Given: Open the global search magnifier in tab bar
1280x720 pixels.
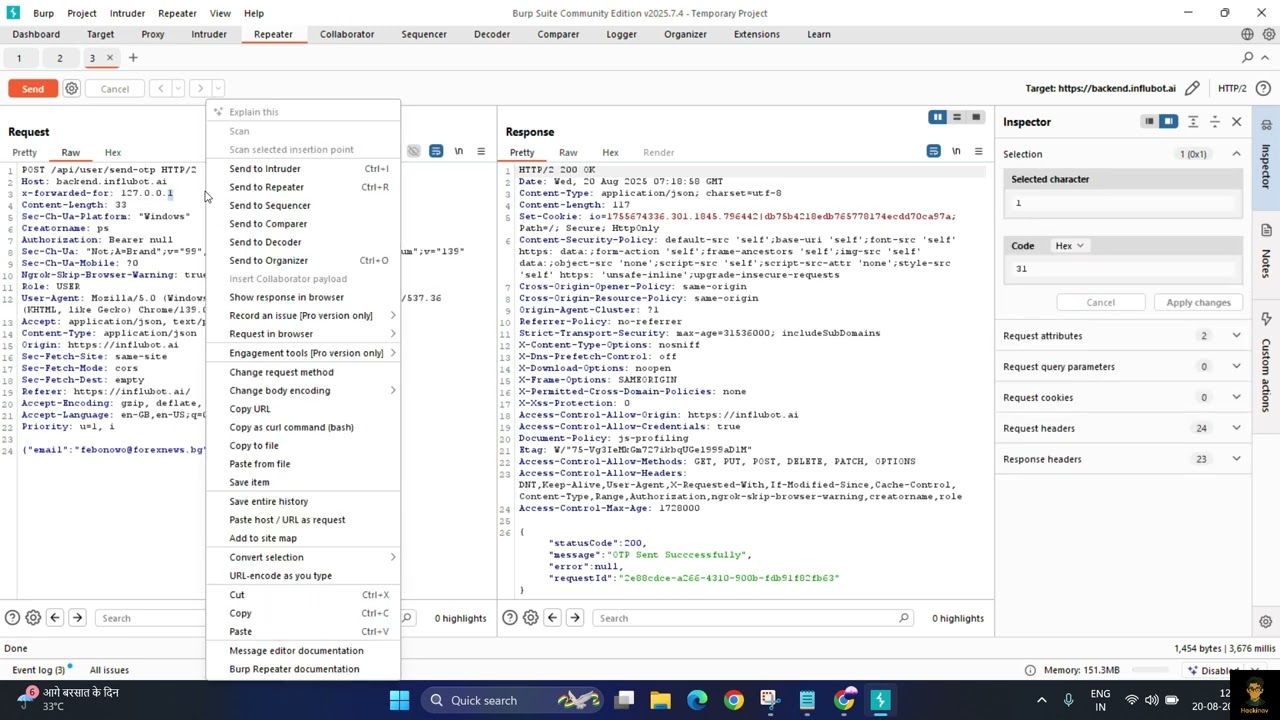Looking at the screenshot, I should point(1247,57).
